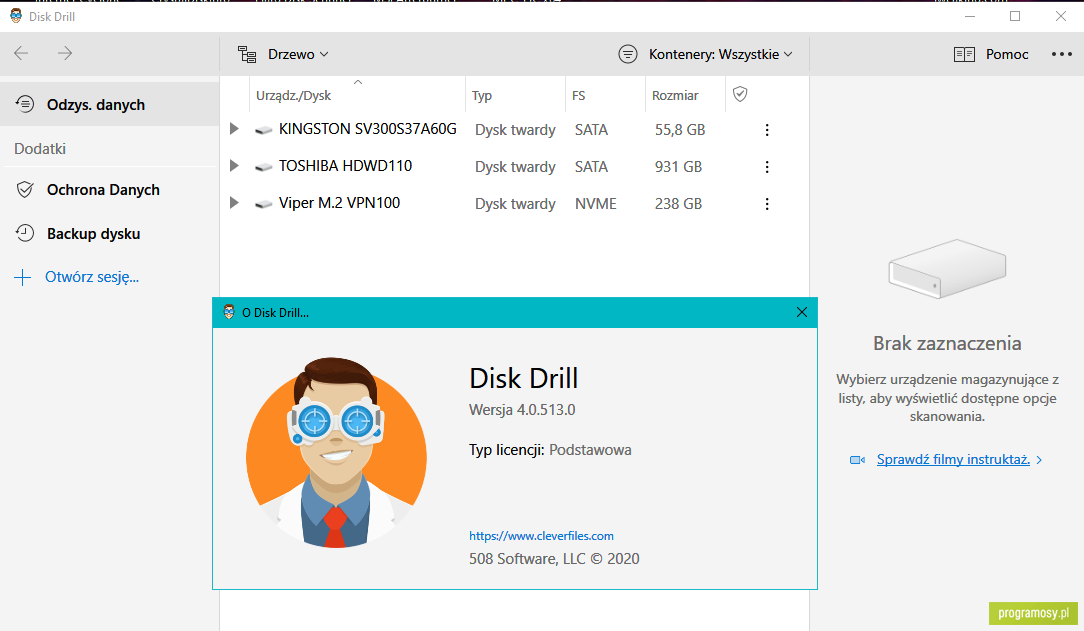
Task: Select the Viper M.2 VPN100 row
Action: [514, 203]
